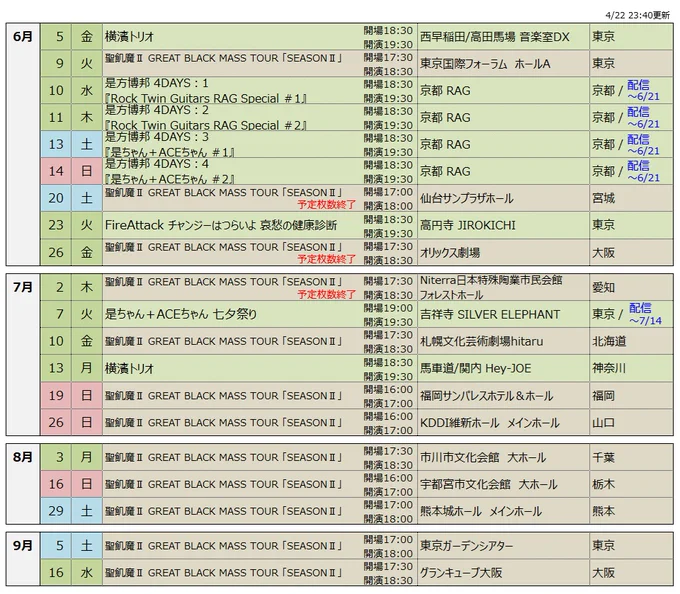The image size is (680, 594).
Task: Click Rock Twin Guitars RAG Special #1 title
Action: click(x=206, y=98)
